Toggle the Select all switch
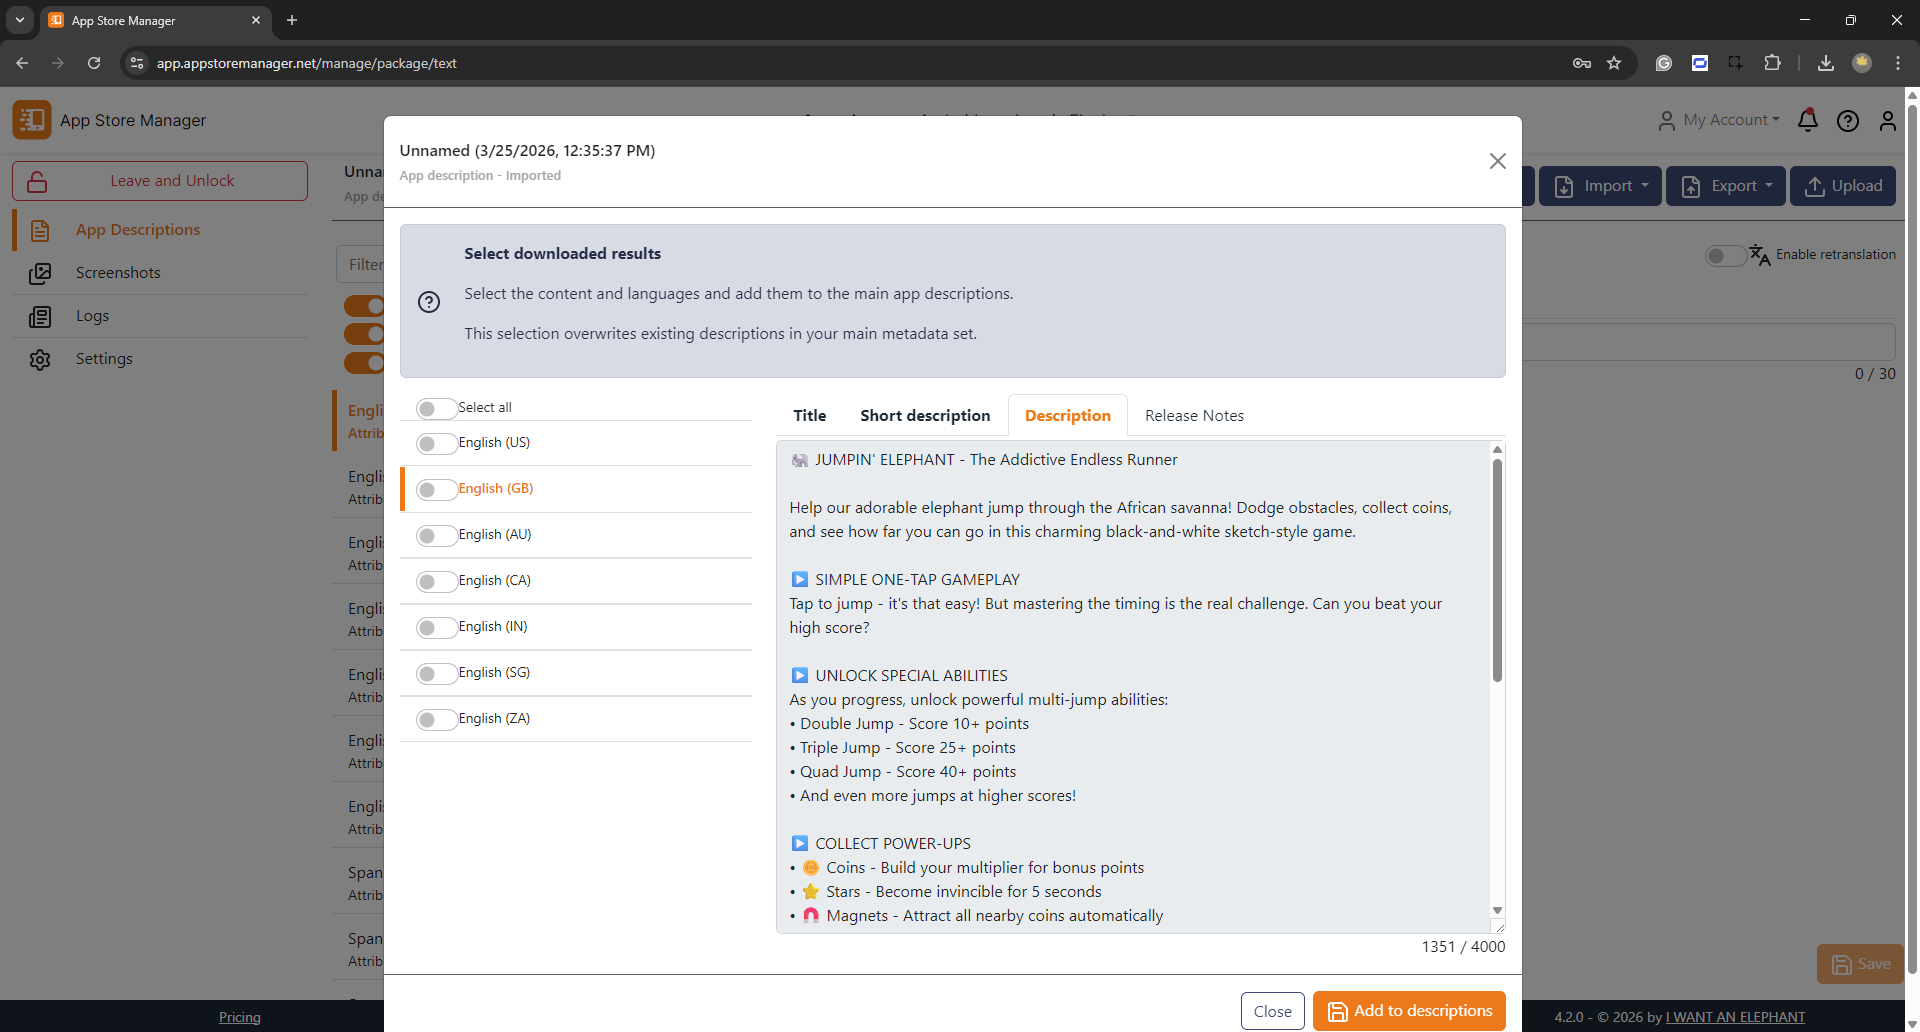The width and height of the screenshot is (1920, 1032). (x=436, y=408)
